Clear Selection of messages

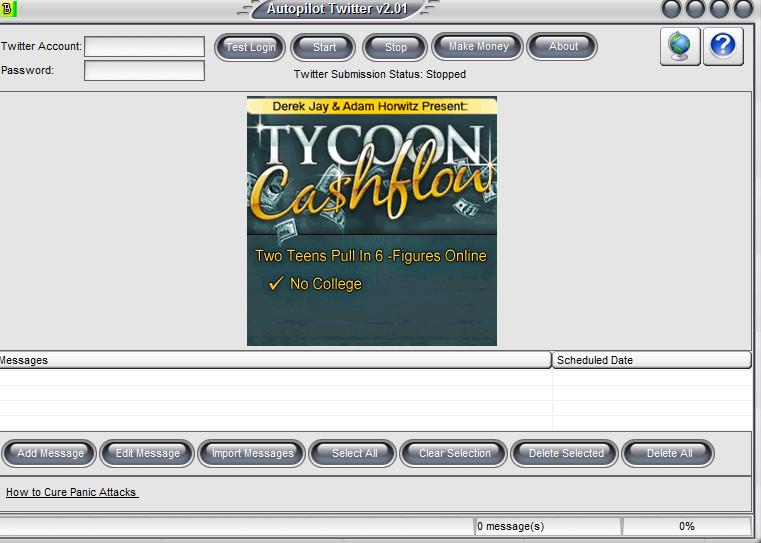[454, 453]
